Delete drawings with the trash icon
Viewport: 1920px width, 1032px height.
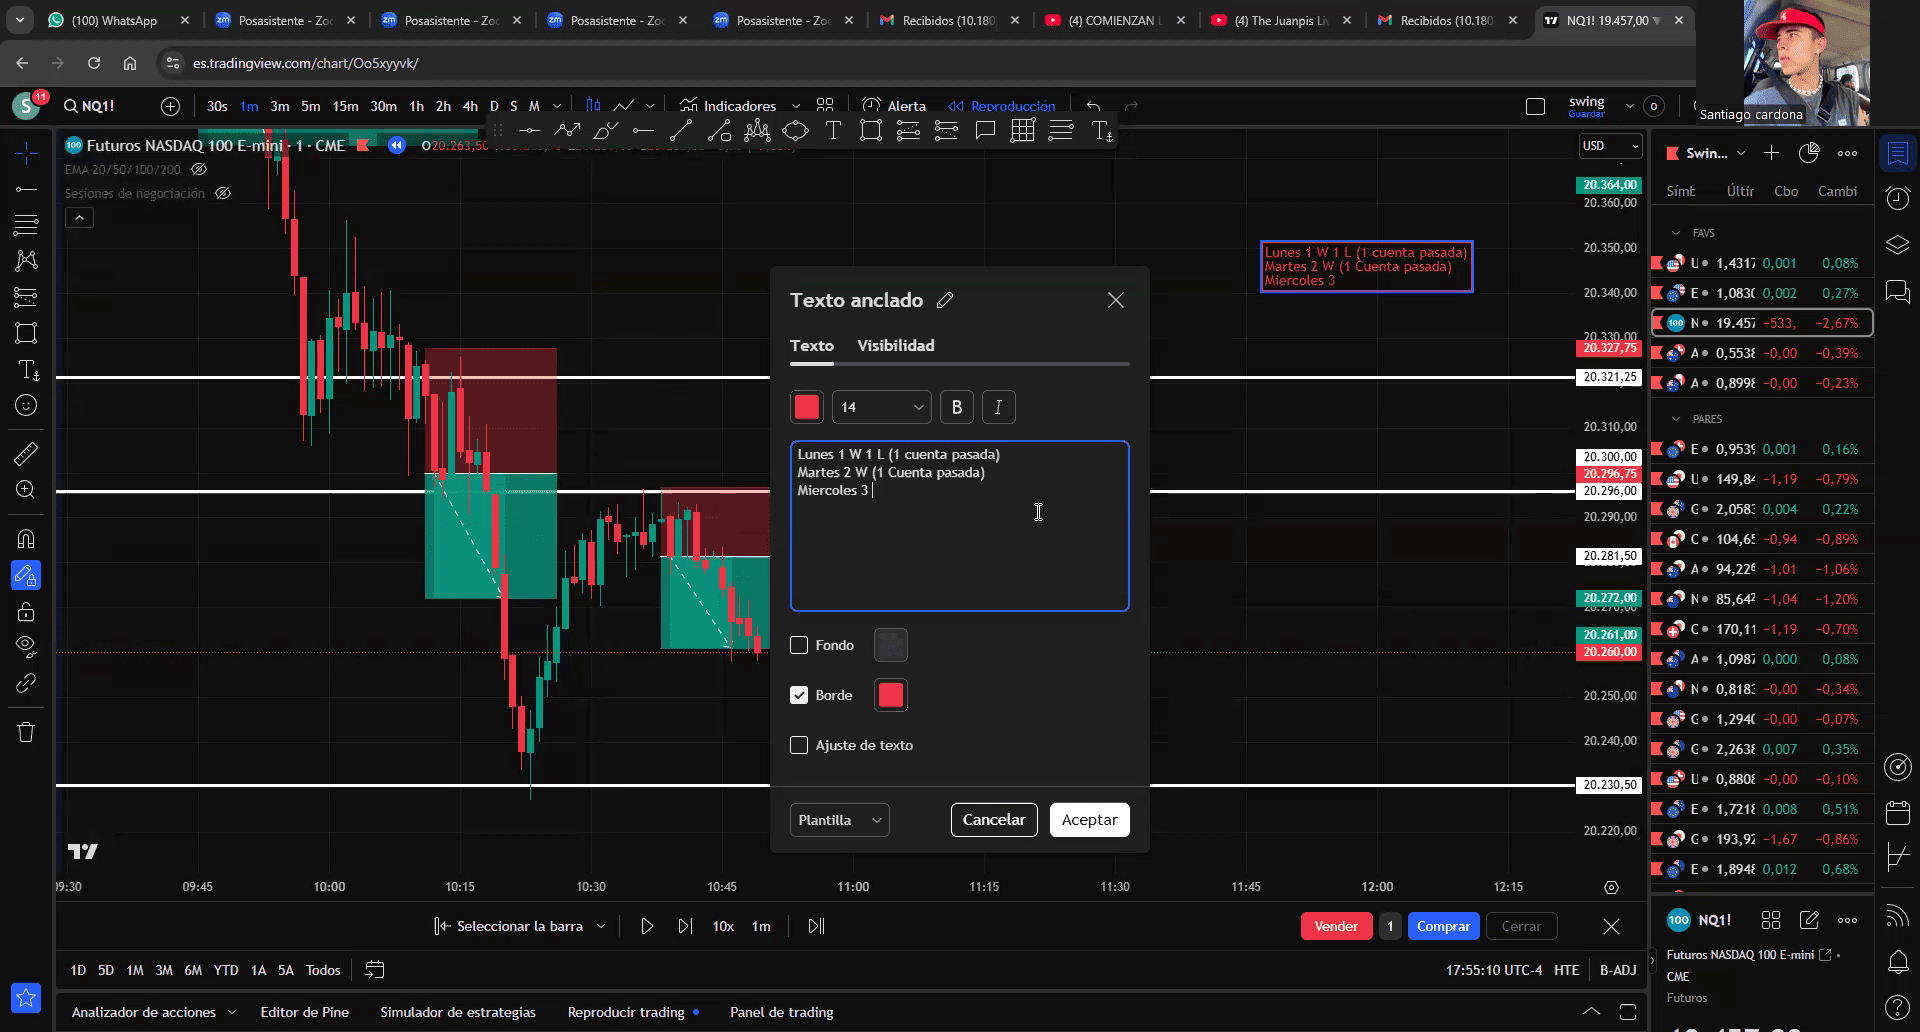click(26, 732)
